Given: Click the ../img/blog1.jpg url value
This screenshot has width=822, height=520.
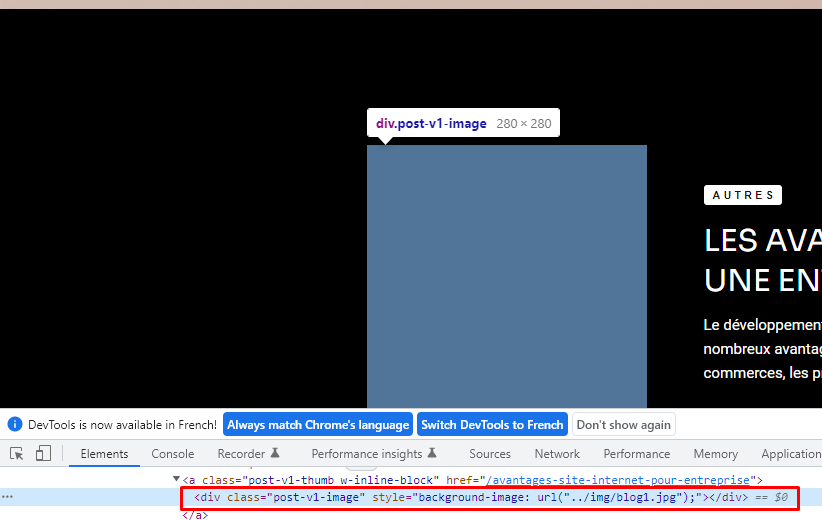Looking at the screenshot, I should click(x=623, y=497).
